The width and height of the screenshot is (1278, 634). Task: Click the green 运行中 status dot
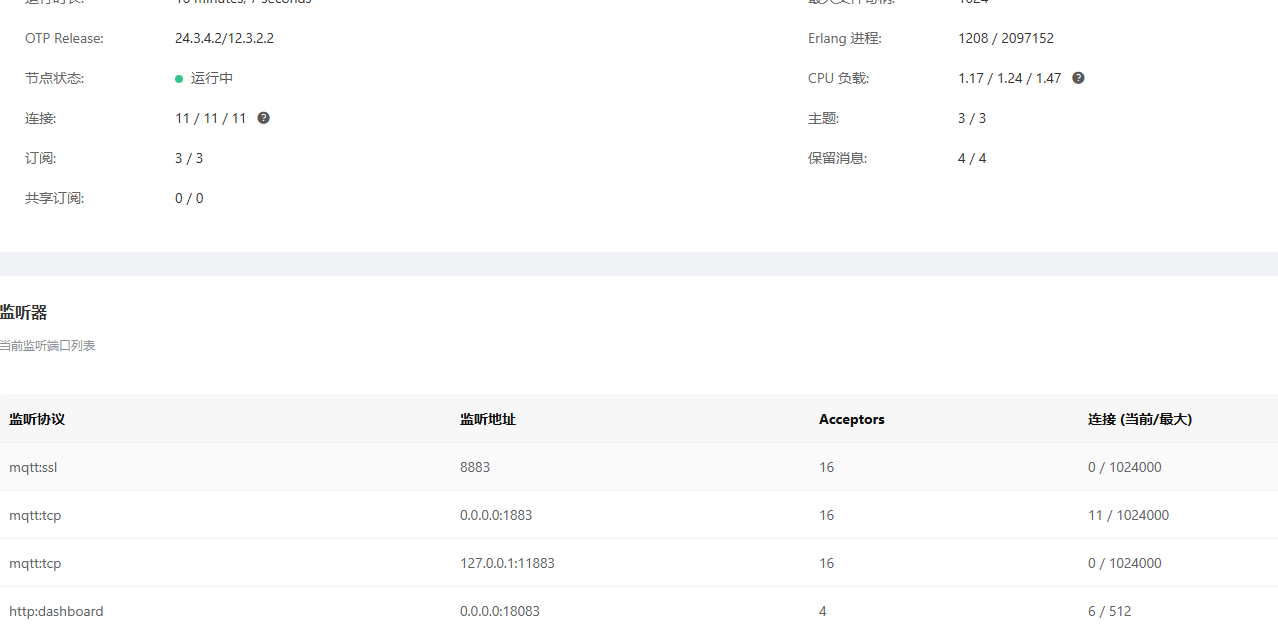click(179, 79)
